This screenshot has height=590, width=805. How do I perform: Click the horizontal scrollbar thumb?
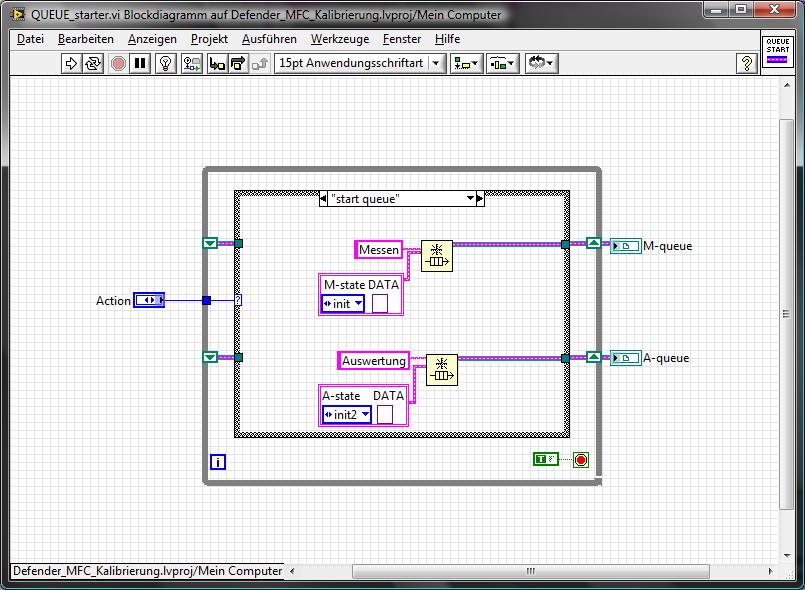tap(530, 571)
